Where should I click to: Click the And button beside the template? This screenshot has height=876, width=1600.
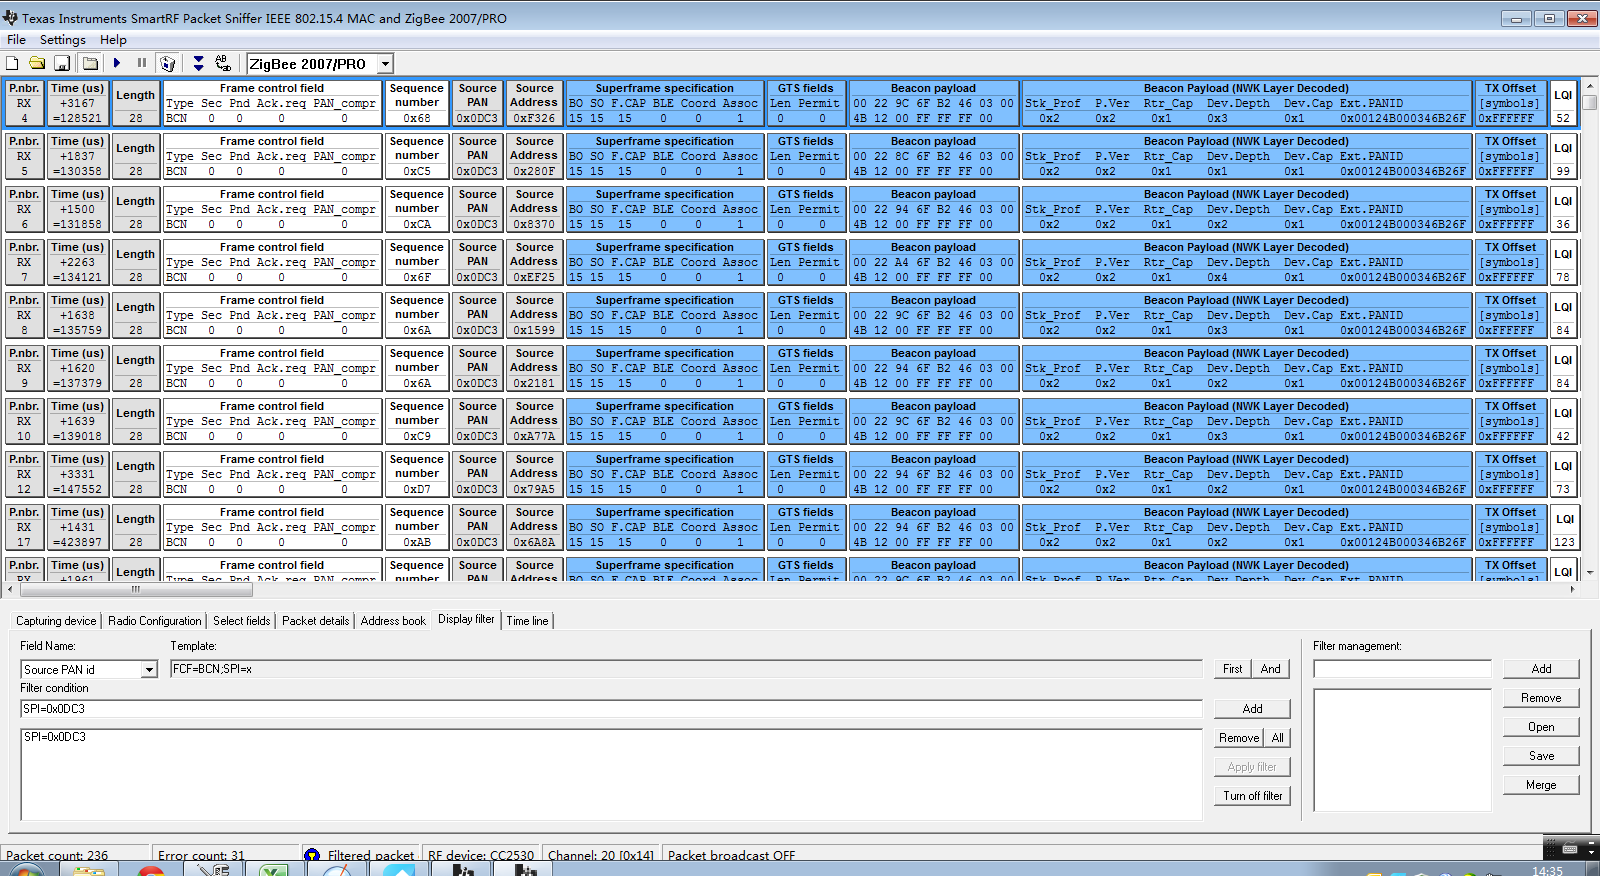1270,669
